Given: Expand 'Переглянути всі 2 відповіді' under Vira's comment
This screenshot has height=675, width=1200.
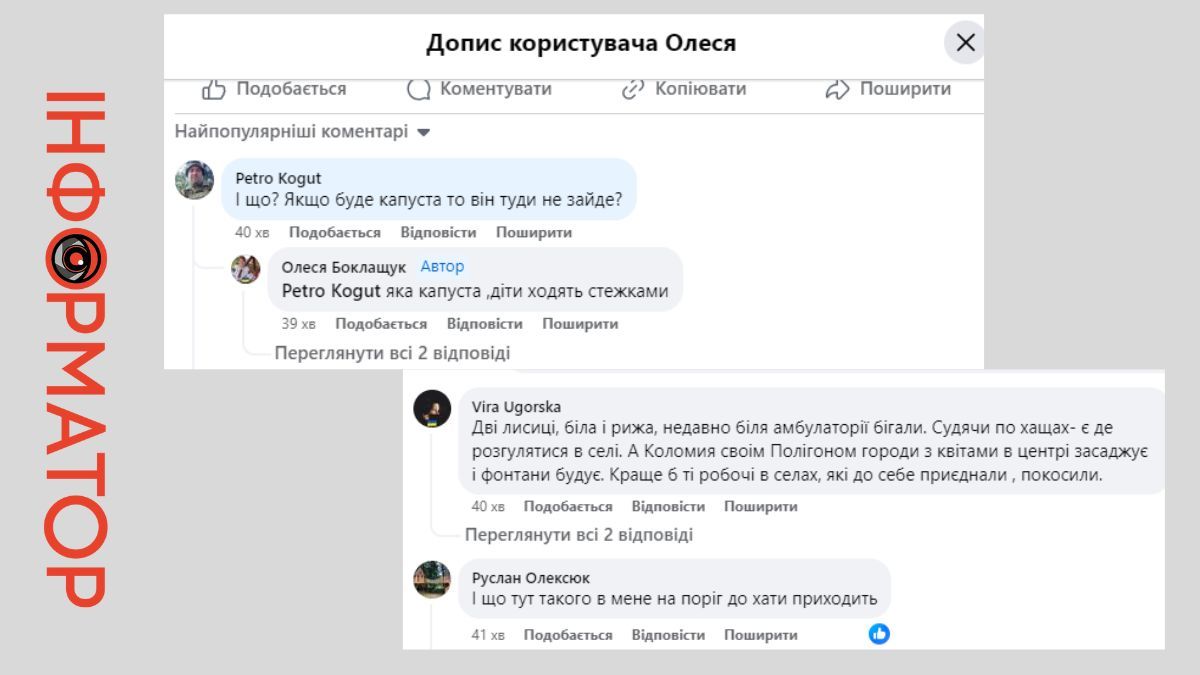Looking at the screenshot, I should [582, 536].
